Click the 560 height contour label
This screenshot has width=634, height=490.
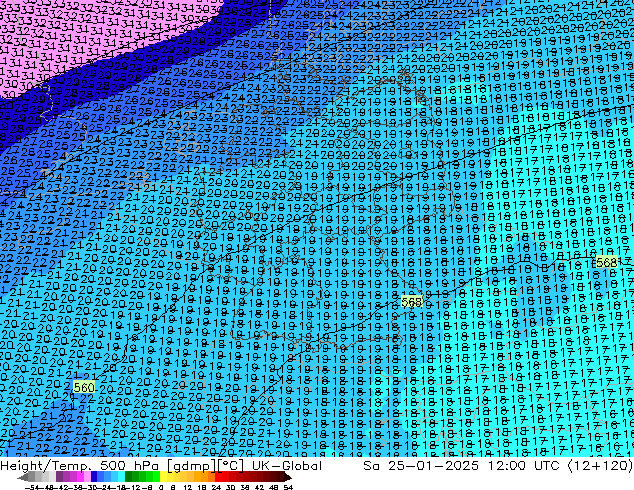click(x=84, y=387)
